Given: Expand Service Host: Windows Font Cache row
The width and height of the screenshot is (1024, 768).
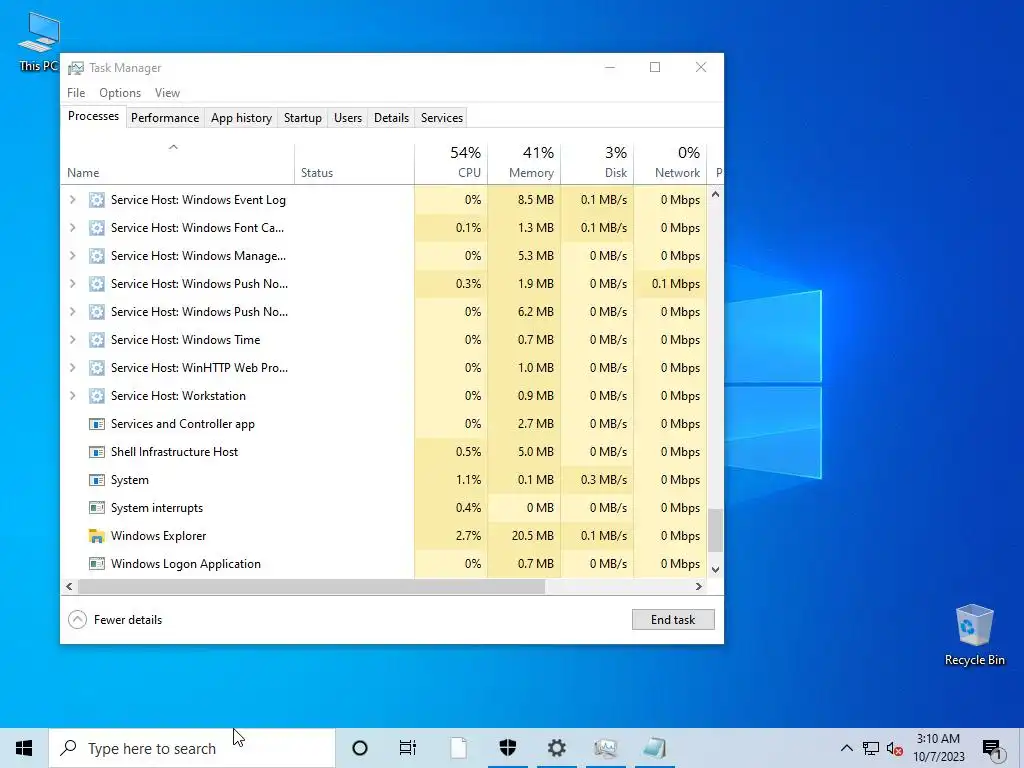Looking at the screenshot, I should 72,228.
